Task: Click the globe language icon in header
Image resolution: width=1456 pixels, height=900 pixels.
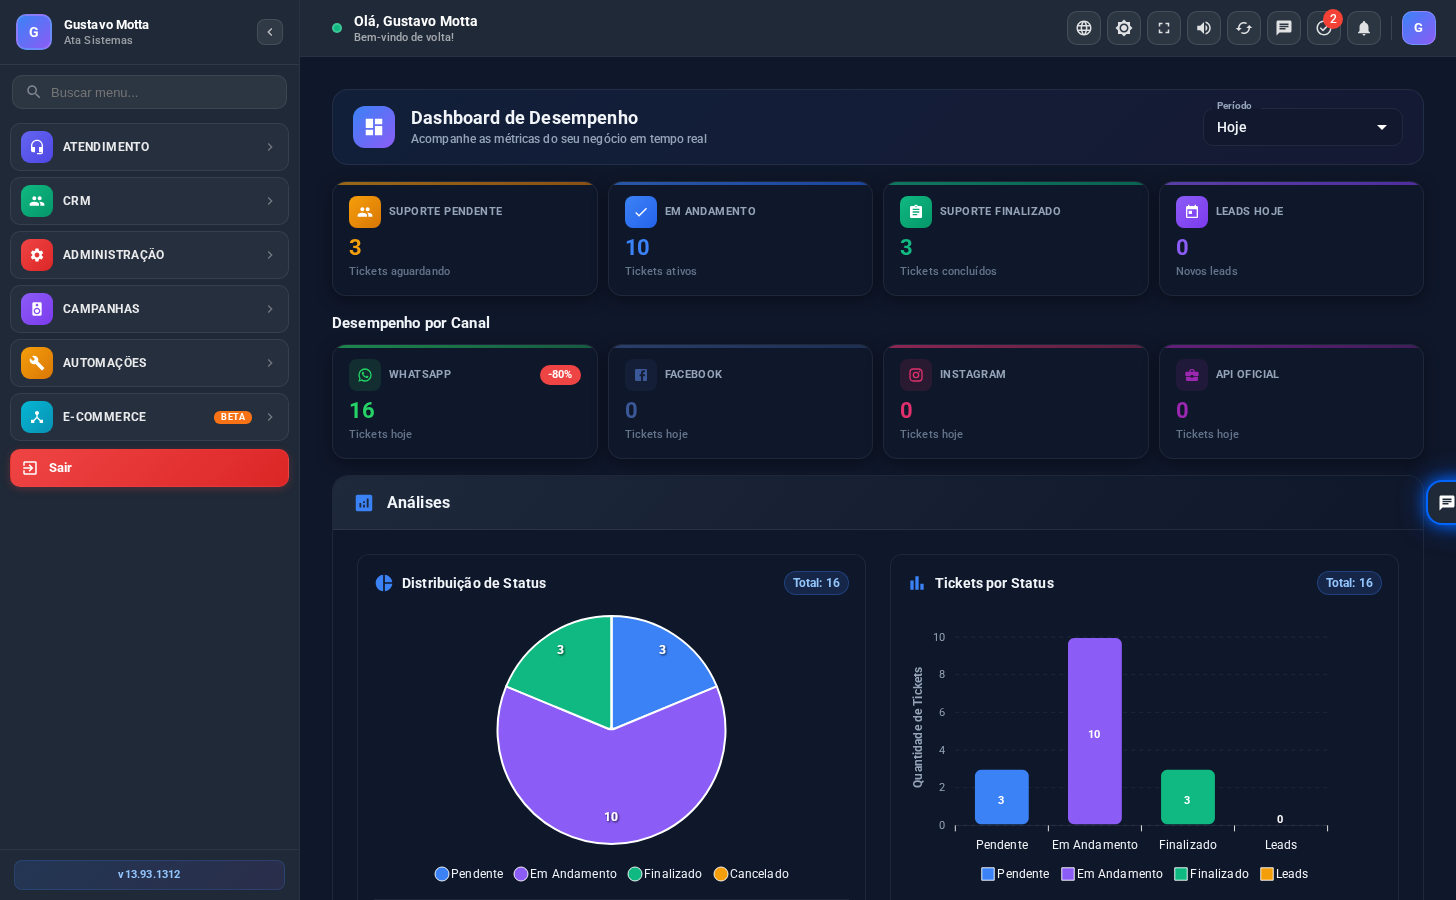Action: pos(1084,28)
